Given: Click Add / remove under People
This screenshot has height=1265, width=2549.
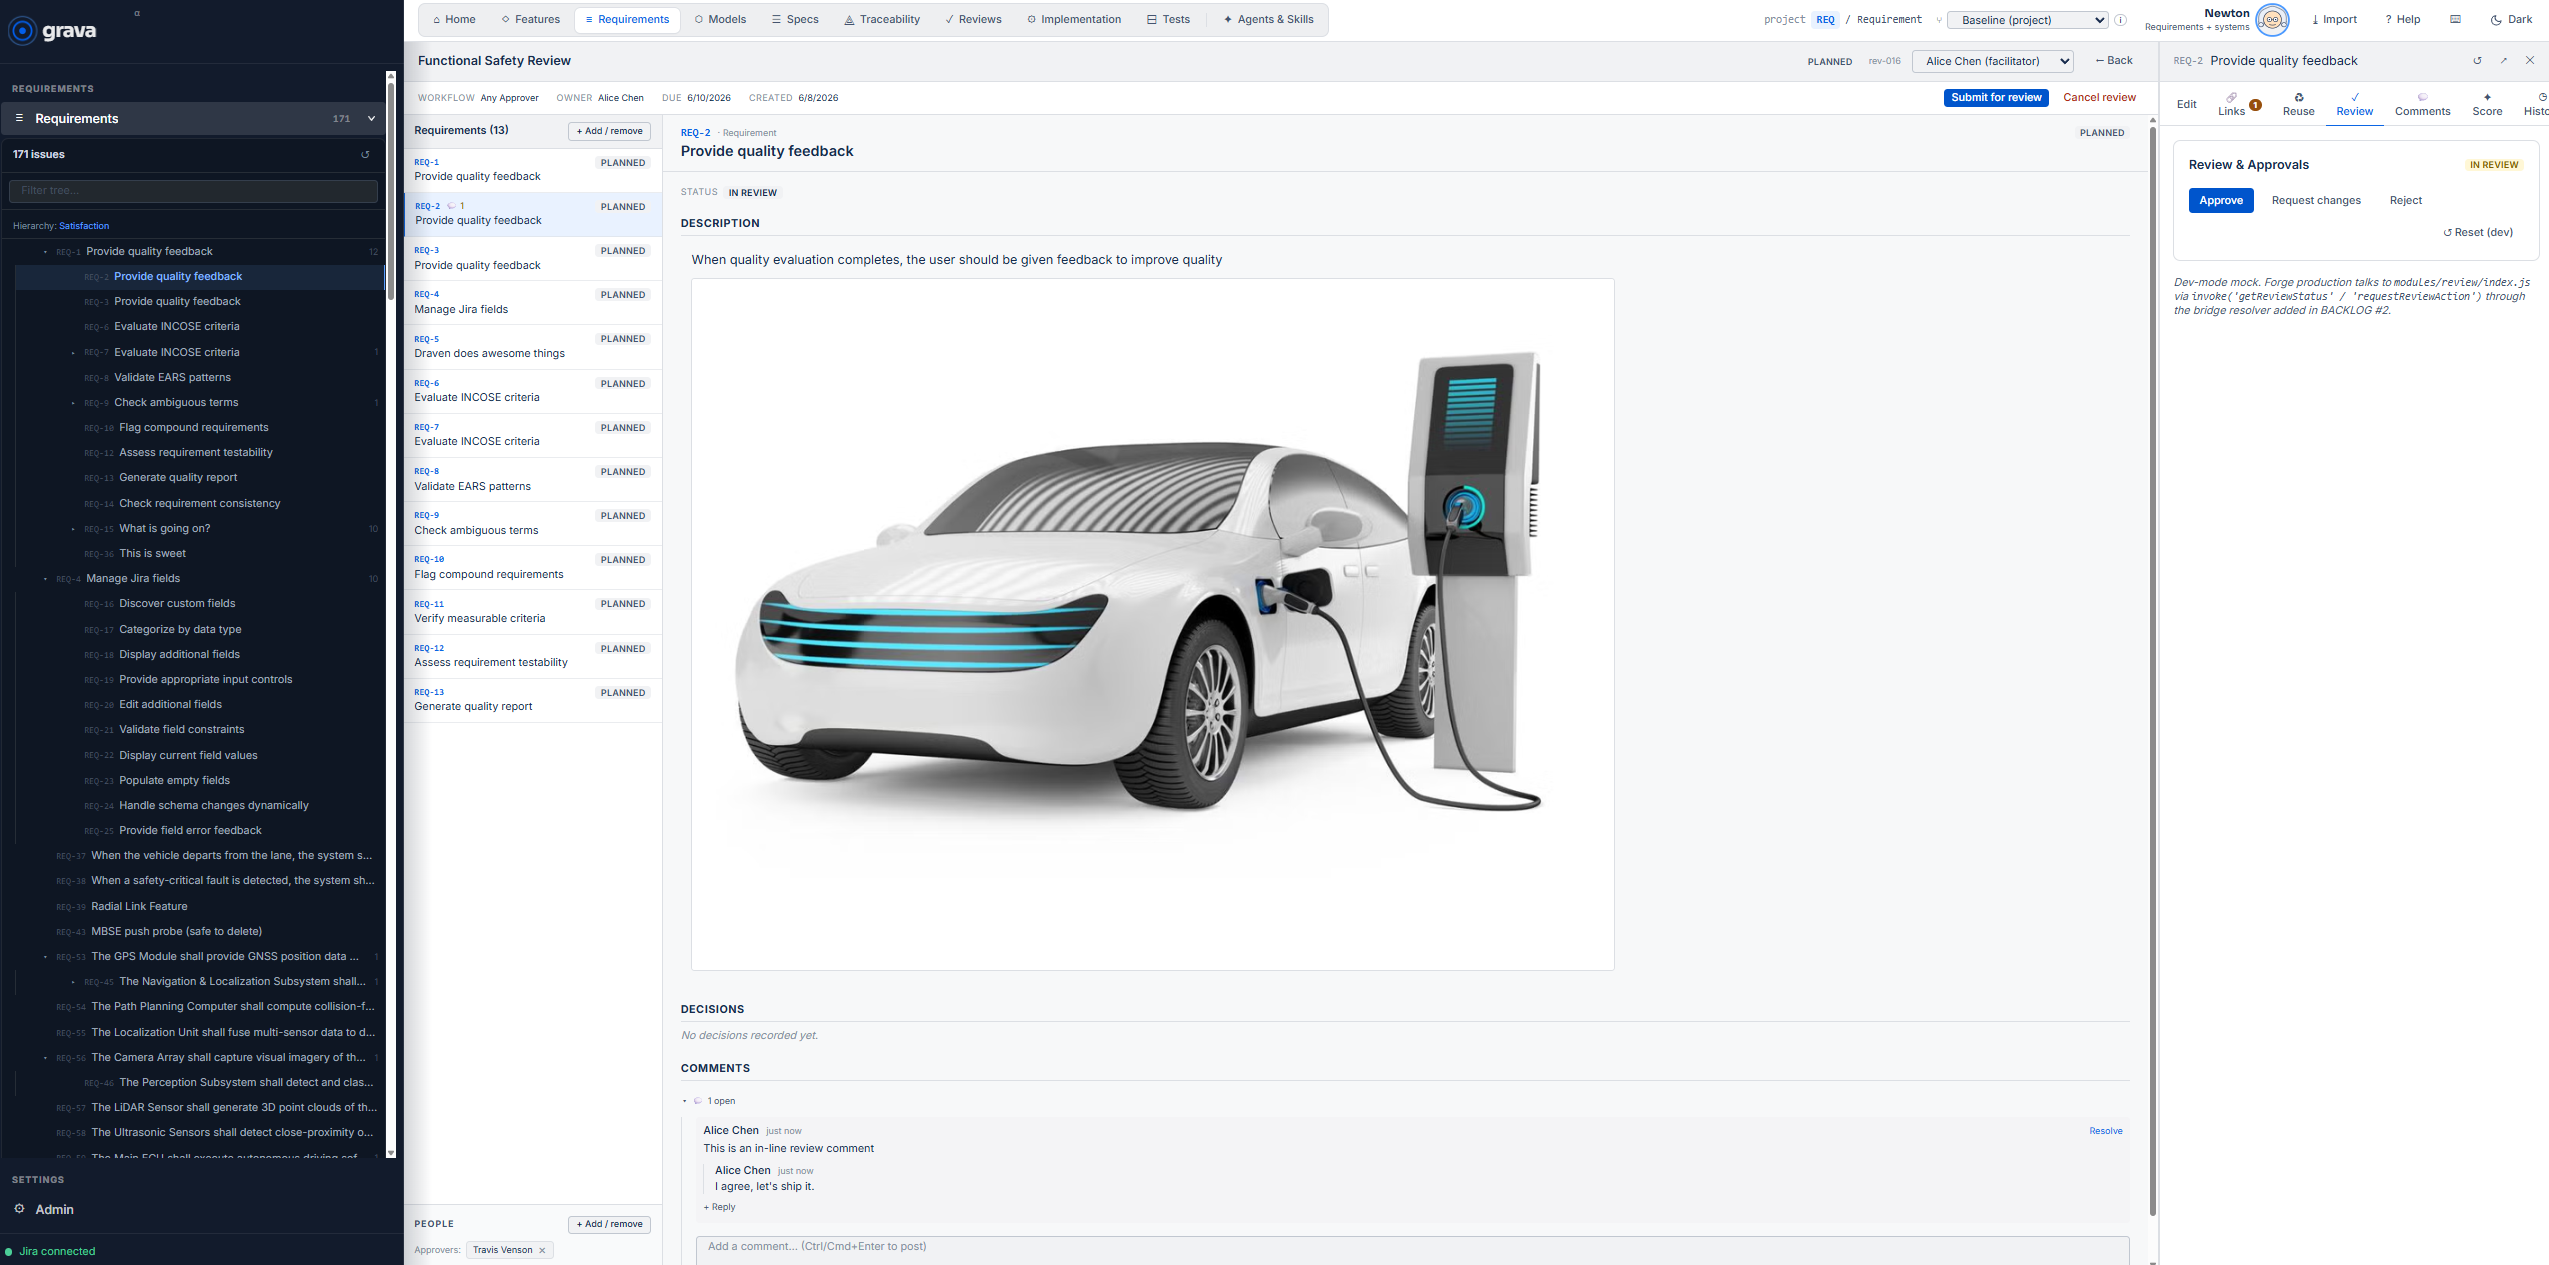Looking at the screenshot, I should (x=610, y=1224).
